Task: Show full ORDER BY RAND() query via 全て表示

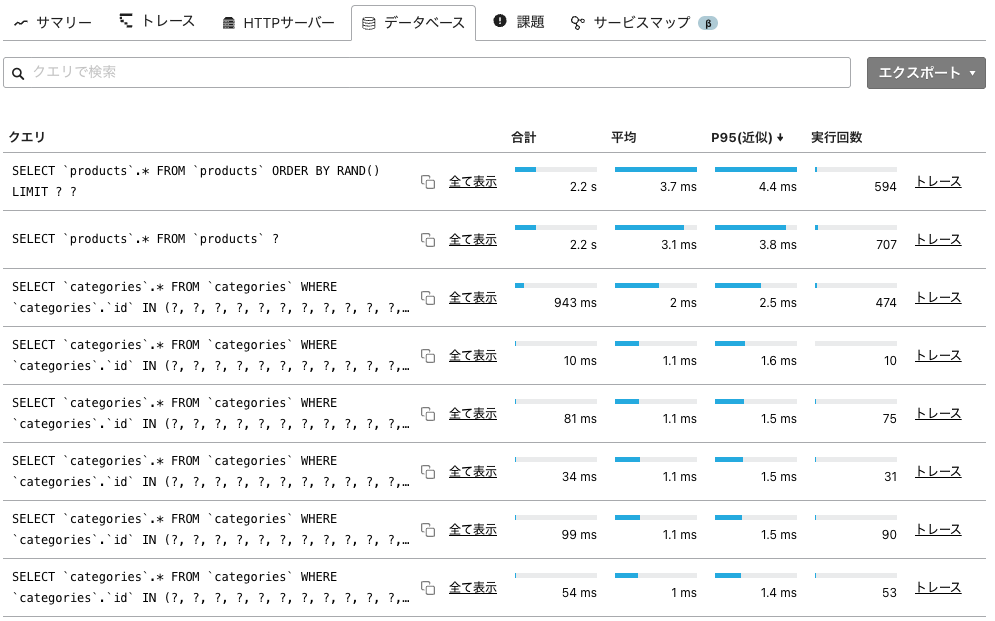Action: (473, 181)
